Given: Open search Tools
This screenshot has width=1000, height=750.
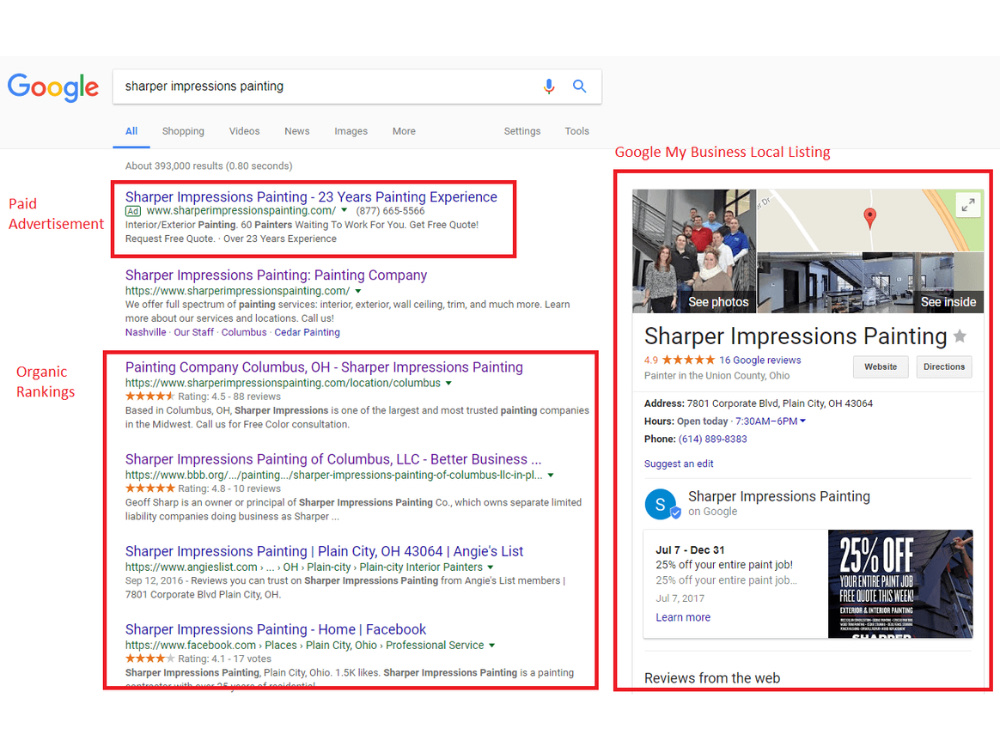Looking at the screenshot, I should point(577,131).
